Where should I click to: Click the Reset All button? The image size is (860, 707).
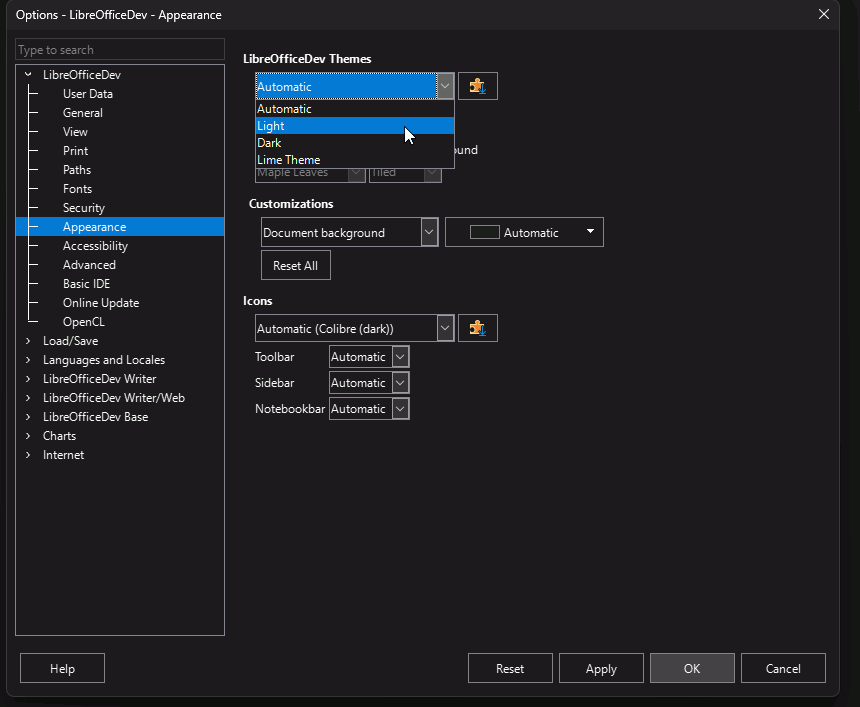[296, 265]
